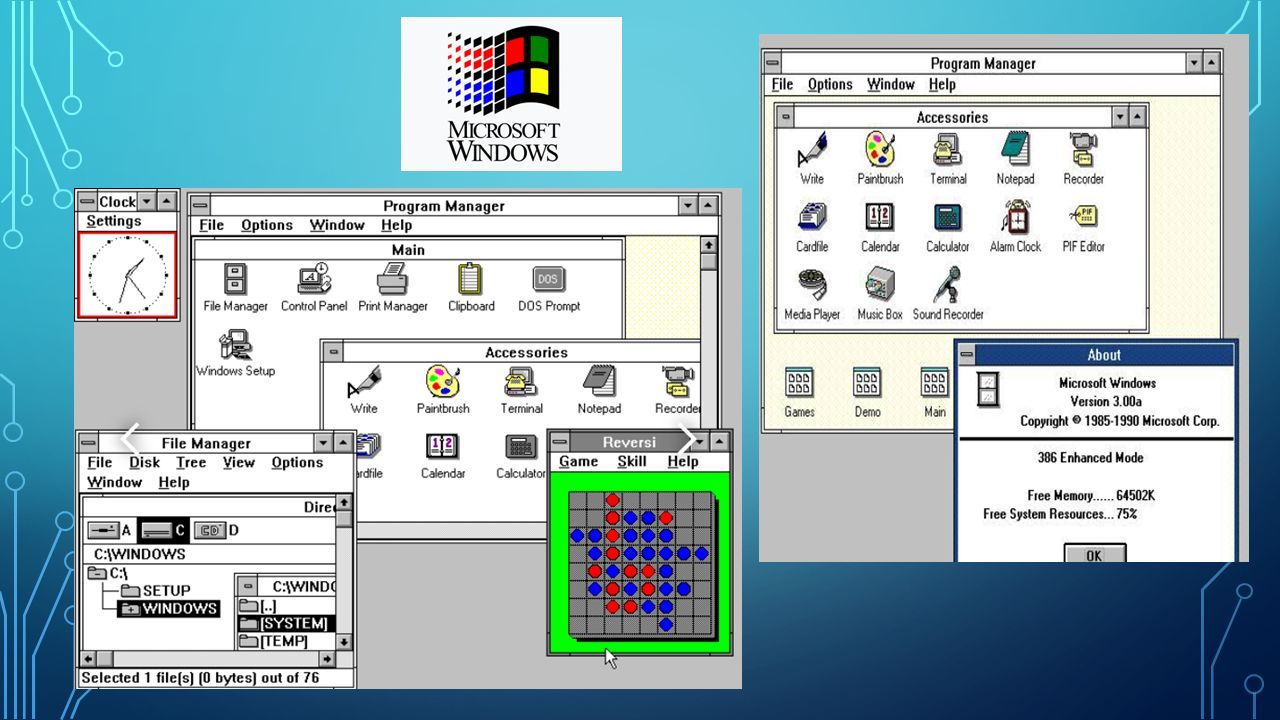Launch the Music Box icon
Image resolution: width=1280 pixels, height=720 pixels.
click(880, 294)
